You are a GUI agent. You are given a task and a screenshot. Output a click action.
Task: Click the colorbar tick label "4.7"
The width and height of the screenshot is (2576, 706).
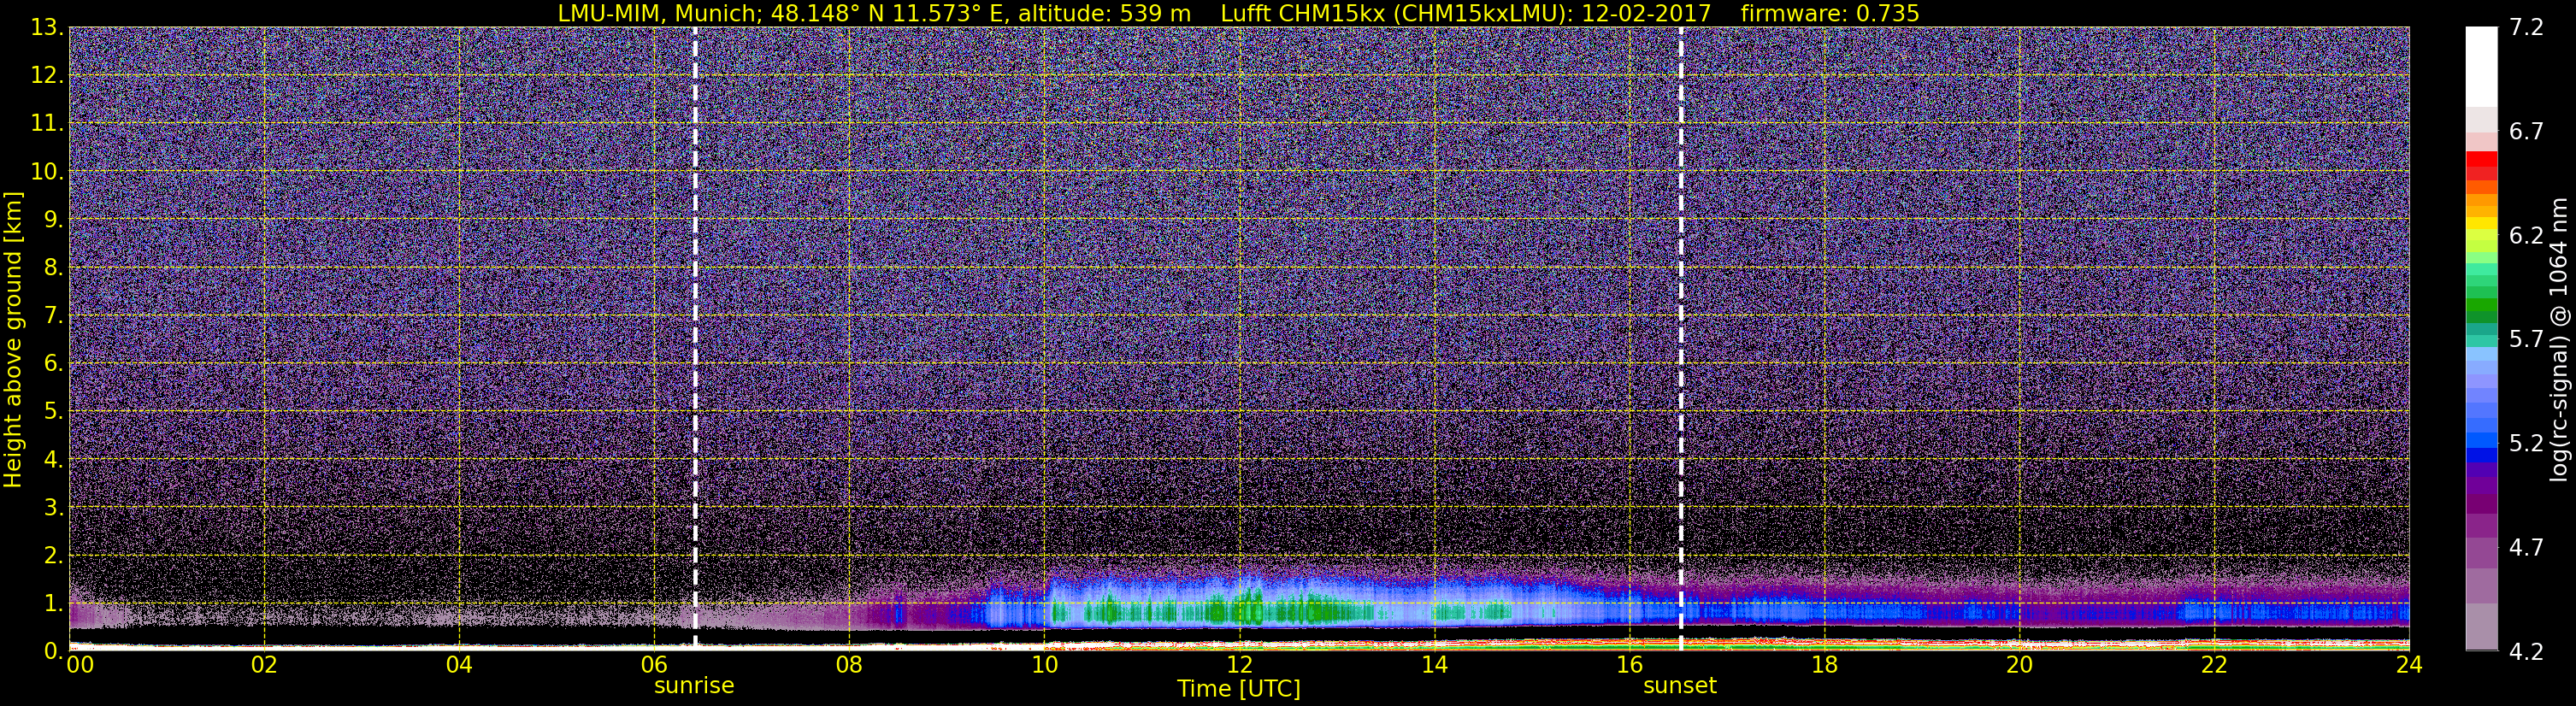[2526, 548]
